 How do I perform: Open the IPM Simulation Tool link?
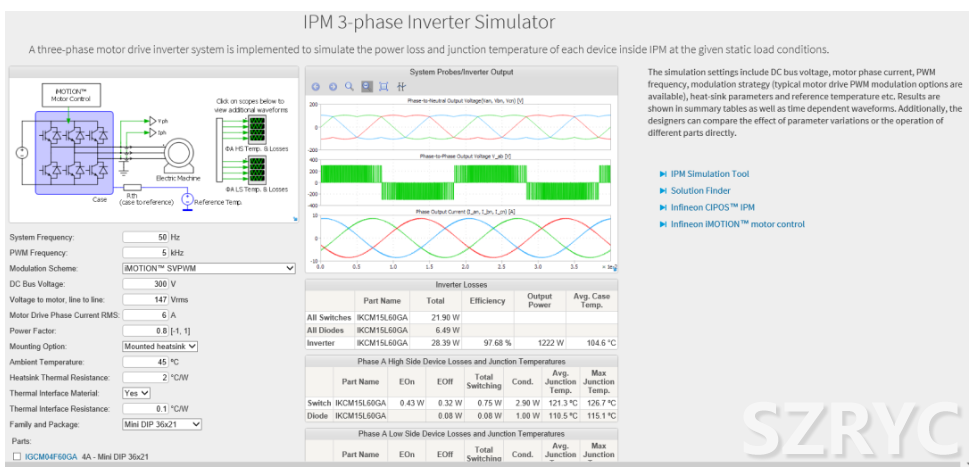[x=709, y=174]
